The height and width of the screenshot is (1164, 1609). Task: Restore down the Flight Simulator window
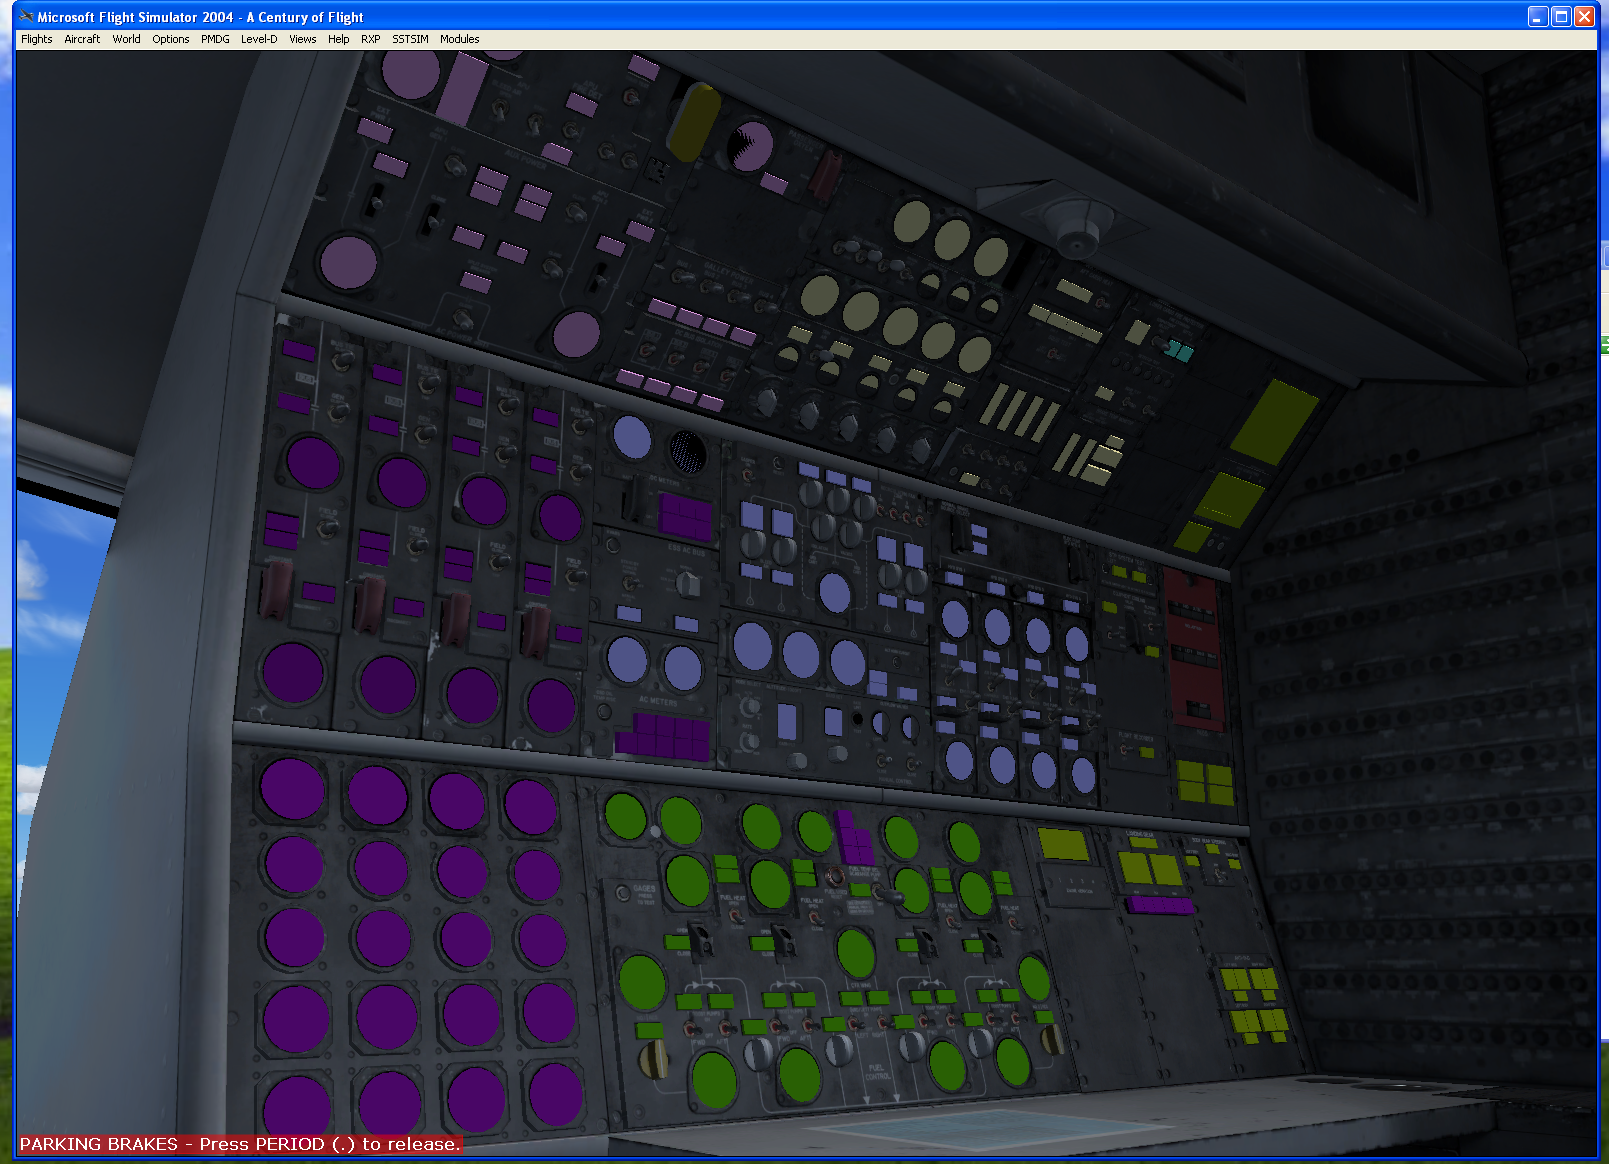1561,16
